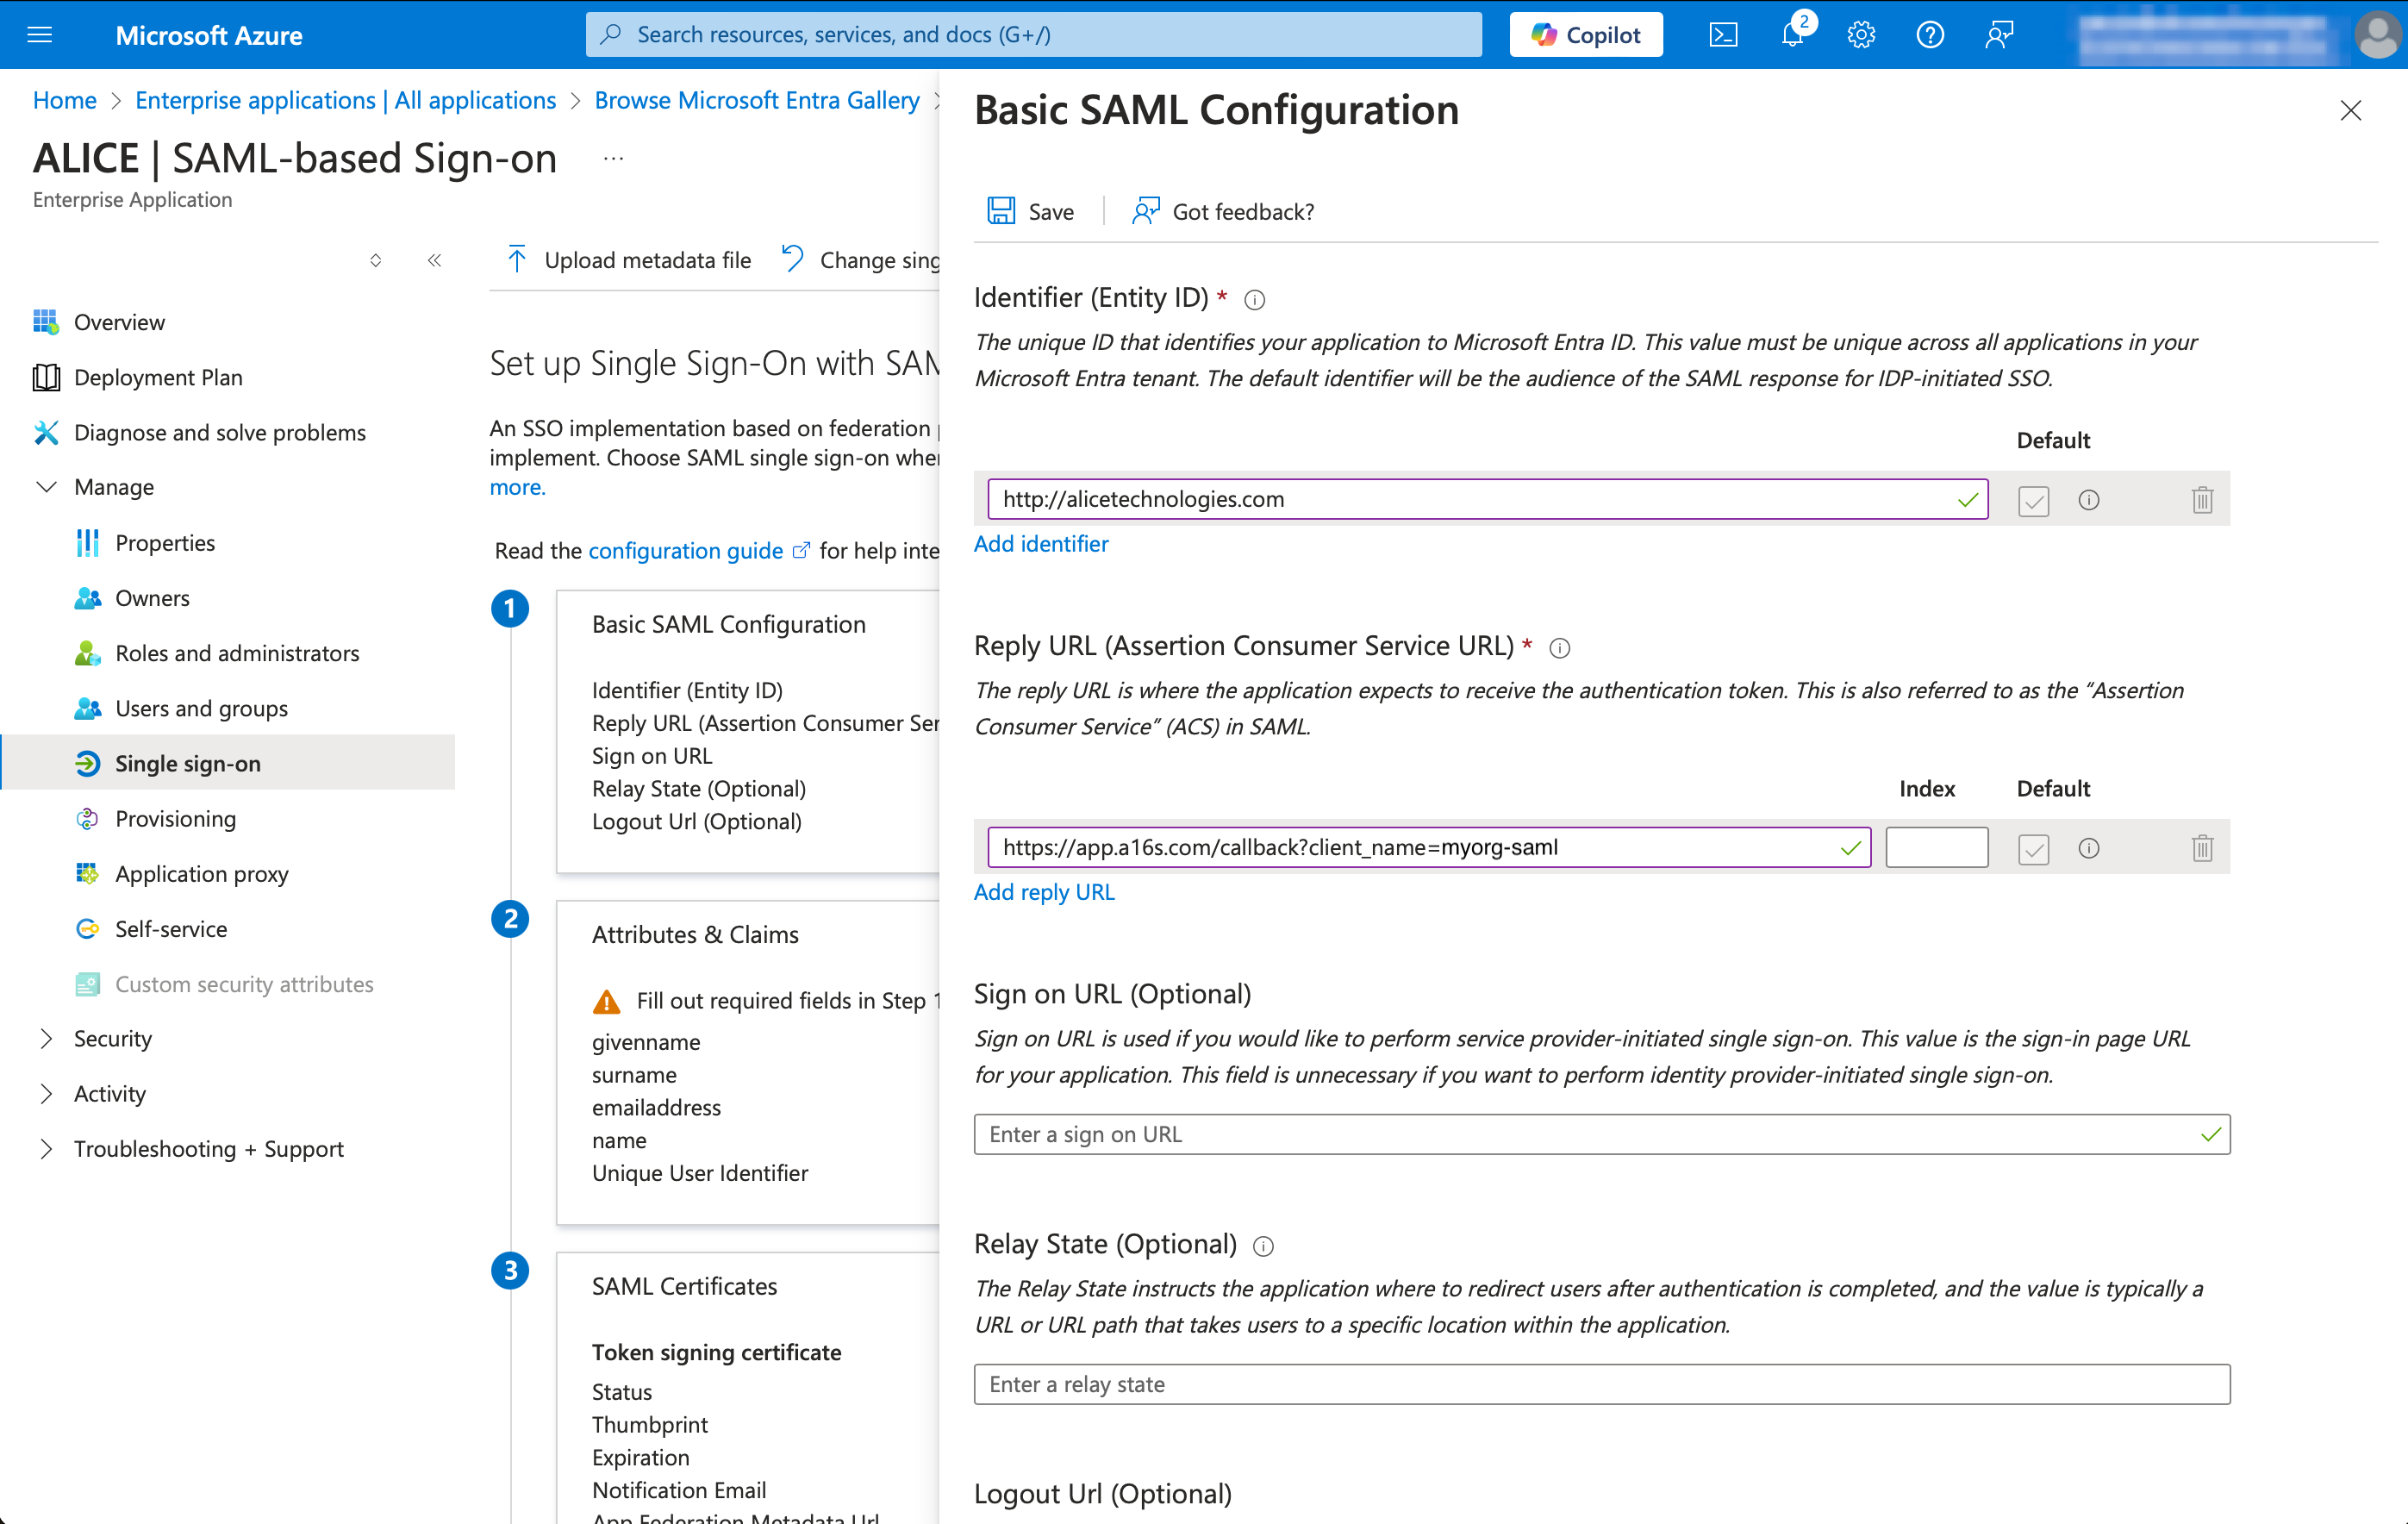The image size is (2408, 1524).
Task: Collapse the Manage section
Action: (46, 487)
